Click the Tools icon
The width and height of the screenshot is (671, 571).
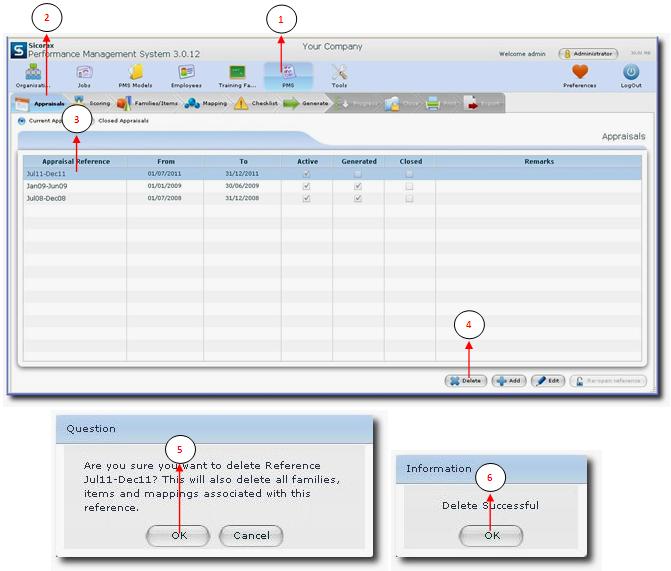click(x=339, y=73)
